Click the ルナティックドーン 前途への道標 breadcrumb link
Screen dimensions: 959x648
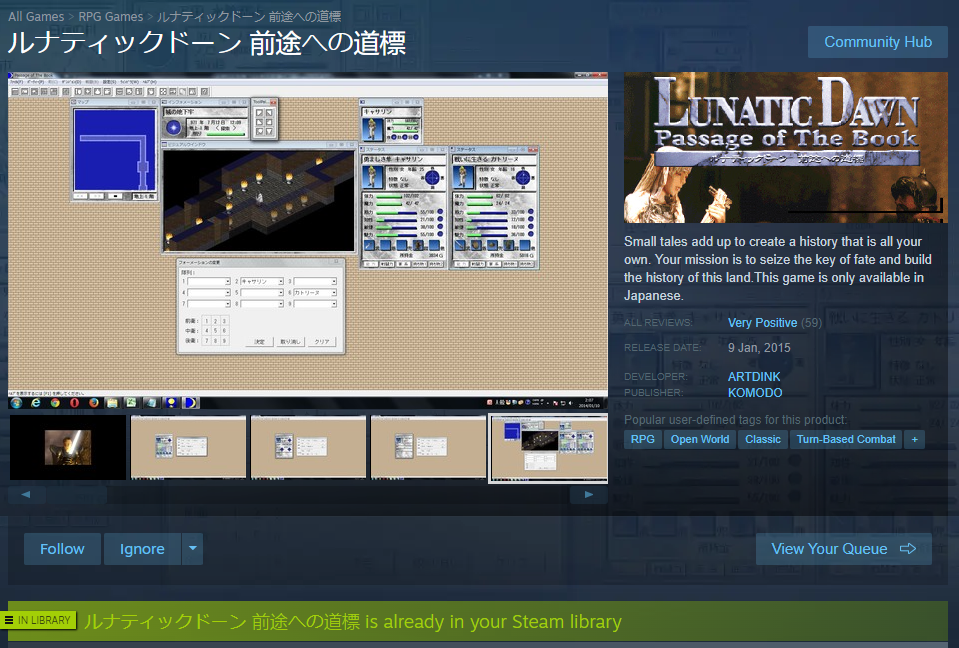(x=249, y=17)
